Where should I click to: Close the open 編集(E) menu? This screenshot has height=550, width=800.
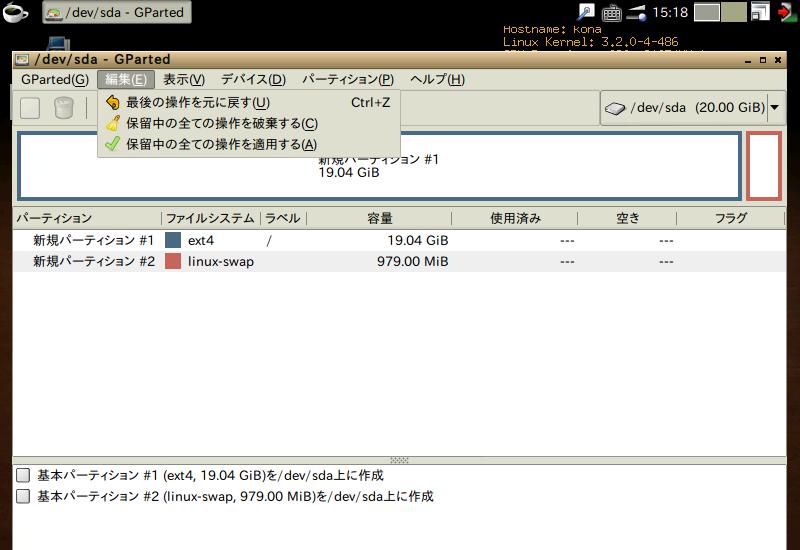tap(126, 80)
